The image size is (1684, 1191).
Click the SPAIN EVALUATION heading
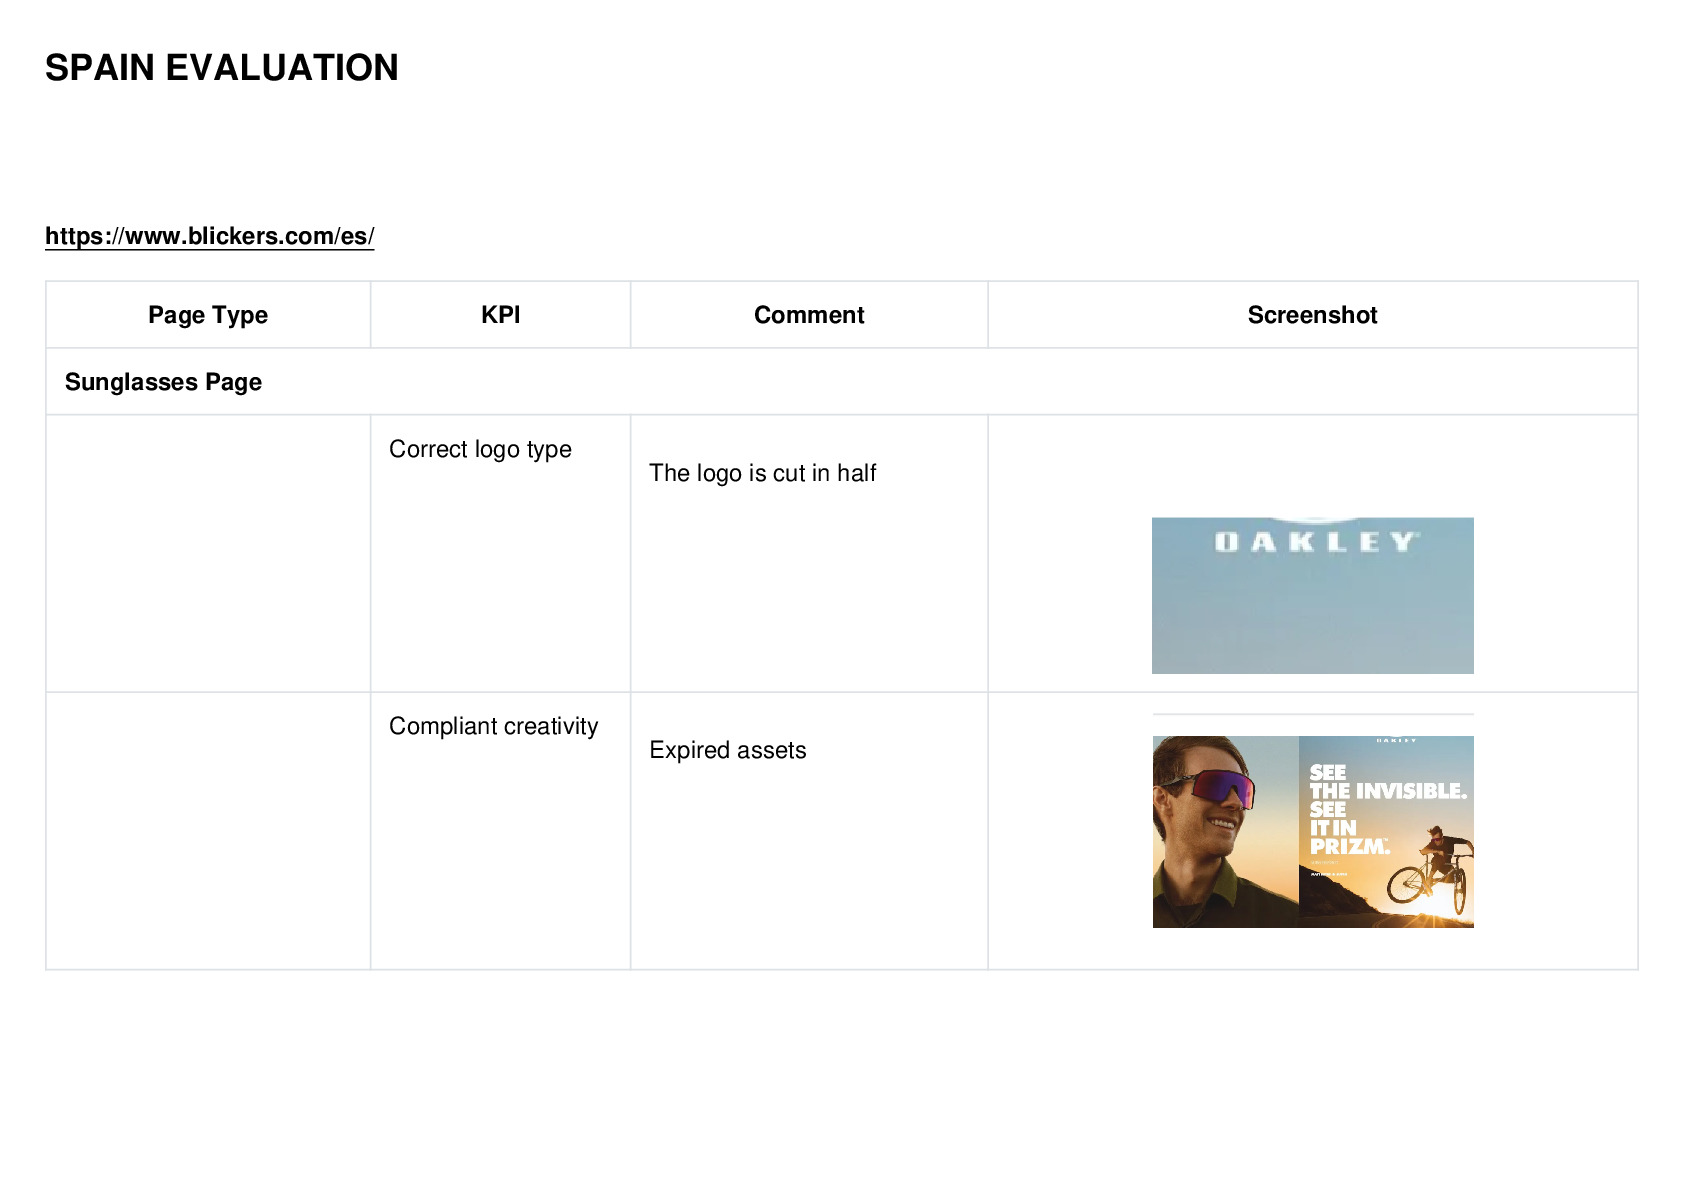click(x=222, y=68)
